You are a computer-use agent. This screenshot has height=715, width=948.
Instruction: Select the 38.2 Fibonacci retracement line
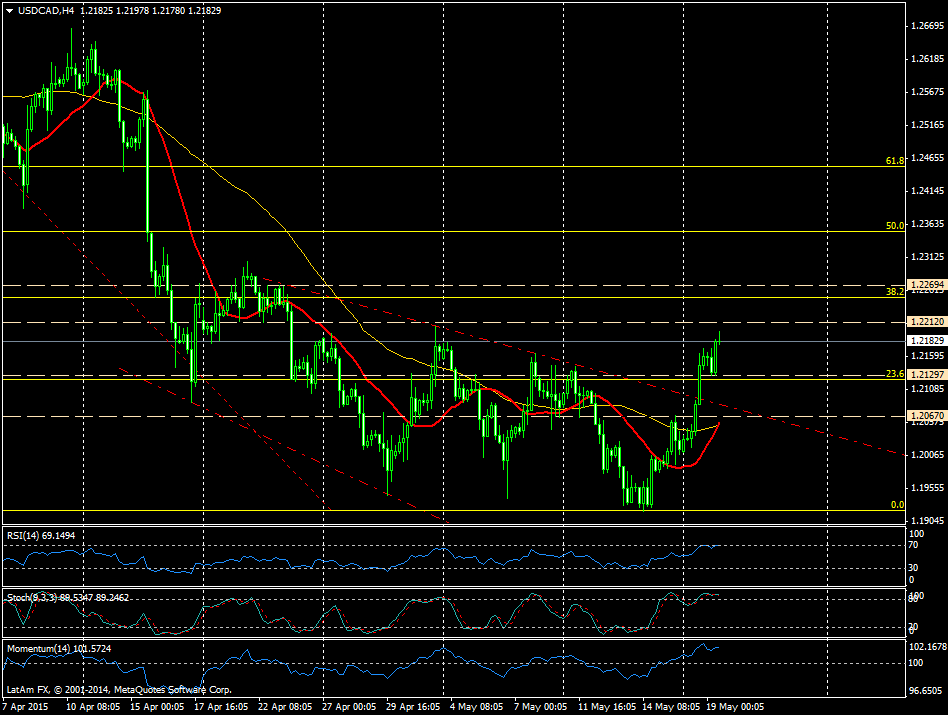[893, 291]
